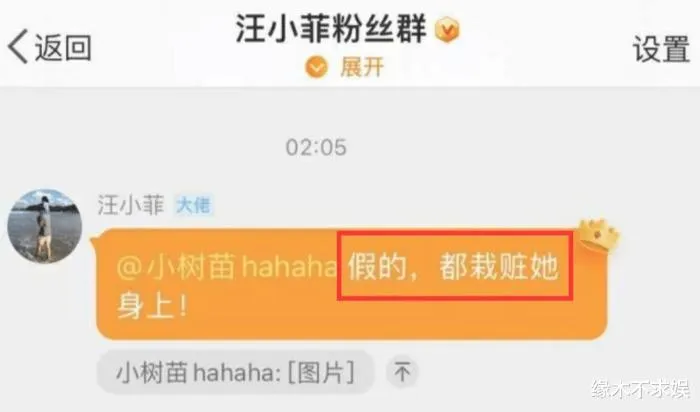700x412 pixels.
Task: Select the red-boxed text 假的，都栽赃她
Action: [x=454, y=266]
